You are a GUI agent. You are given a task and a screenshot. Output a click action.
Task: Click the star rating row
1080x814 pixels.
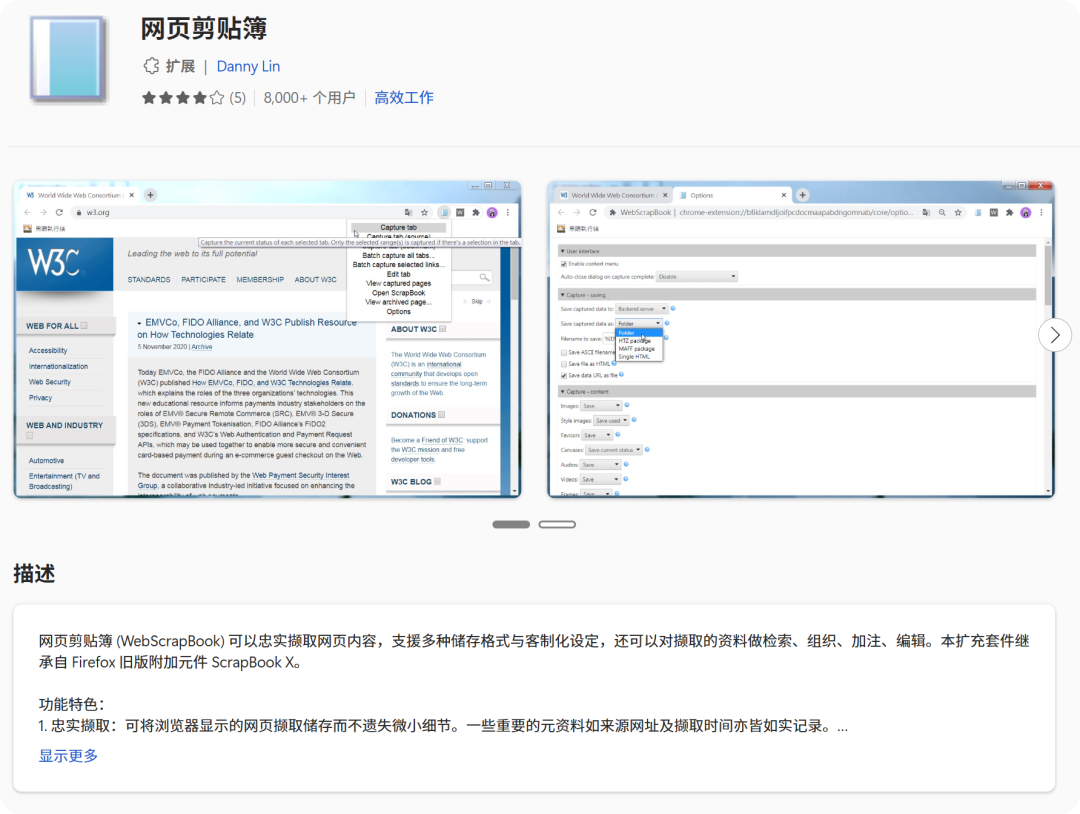[183, 98]
